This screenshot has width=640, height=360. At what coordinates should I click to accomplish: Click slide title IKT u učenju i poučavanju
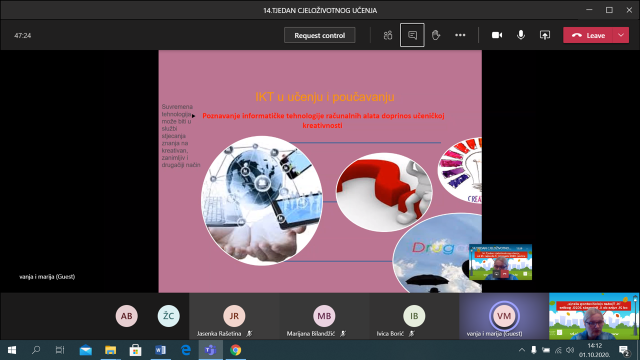pyautogui.click(x=325, y=97)
